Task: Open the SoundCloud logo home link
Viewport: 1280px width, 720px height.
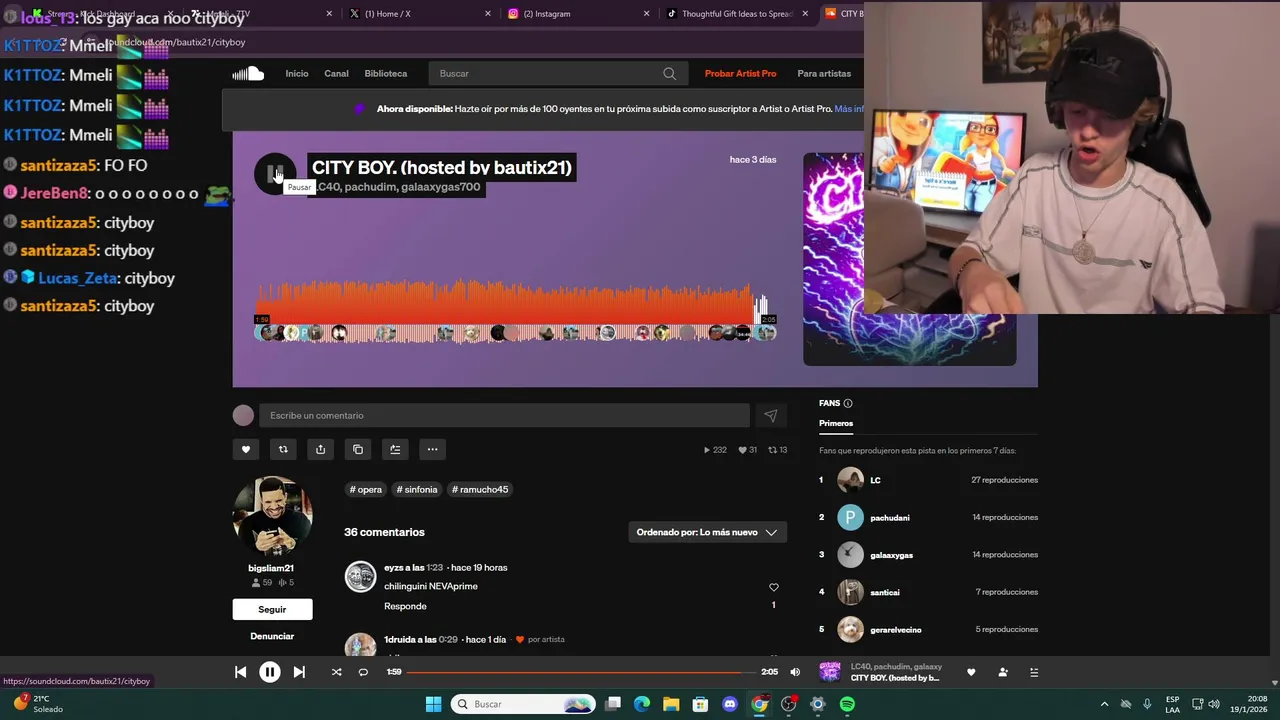Action: (x=248, y=73)
